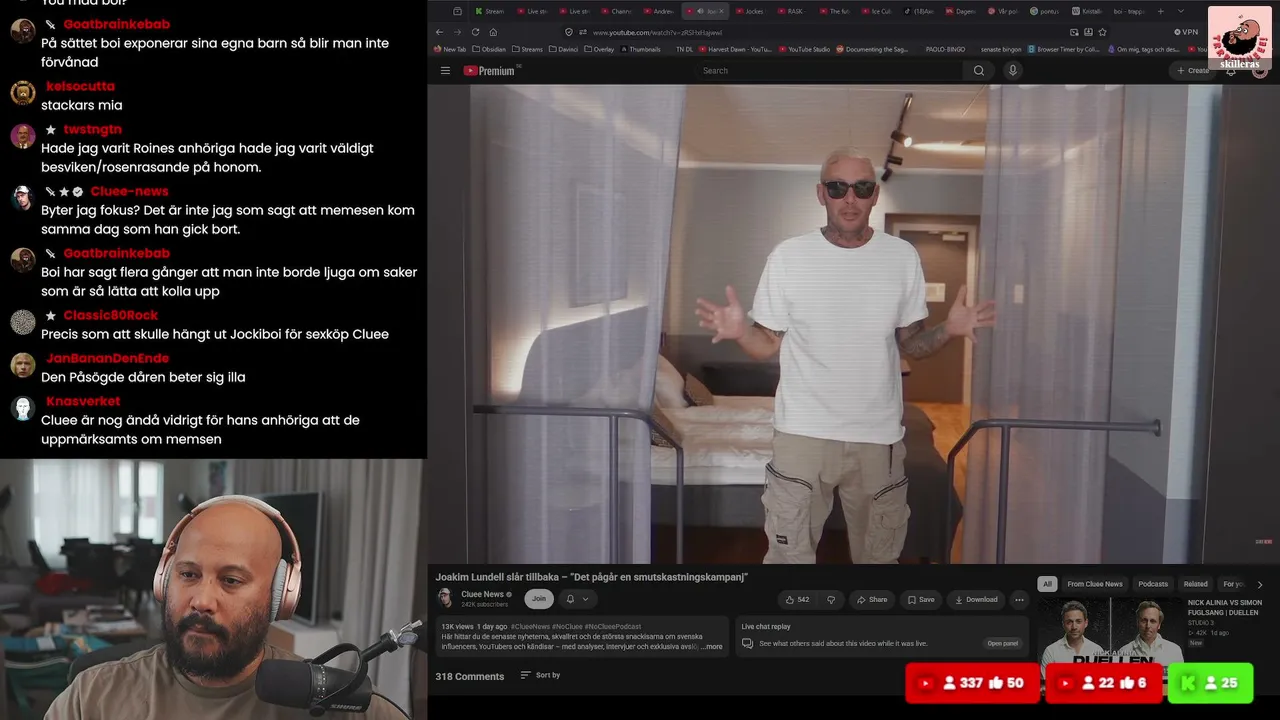1280x720 pixels.
Task: Open the Overlay bookmark folder
Action: click(x=599, y=49)
